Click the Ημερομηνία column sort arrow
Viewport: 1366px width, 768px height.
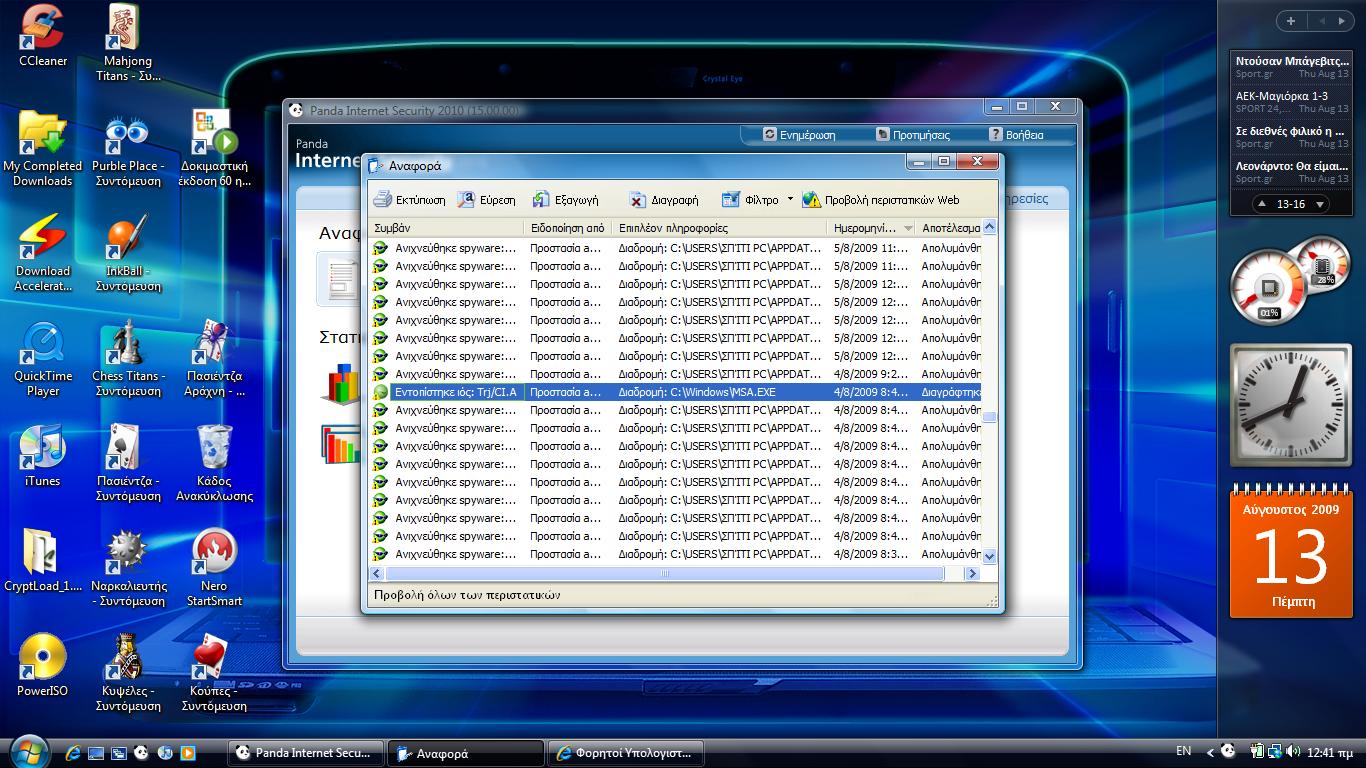pyautogui.click(x=908, y=228)
